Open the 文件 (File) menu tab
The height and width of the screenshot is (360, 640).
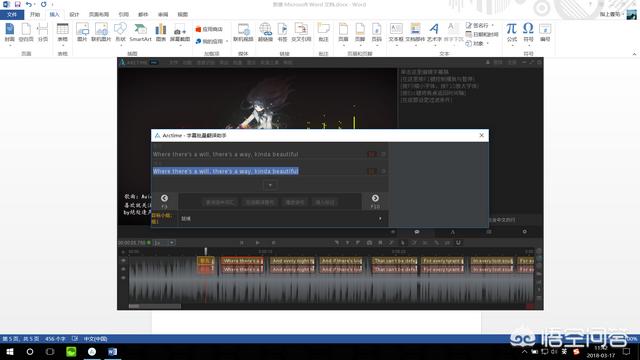[x=12, y=15]
